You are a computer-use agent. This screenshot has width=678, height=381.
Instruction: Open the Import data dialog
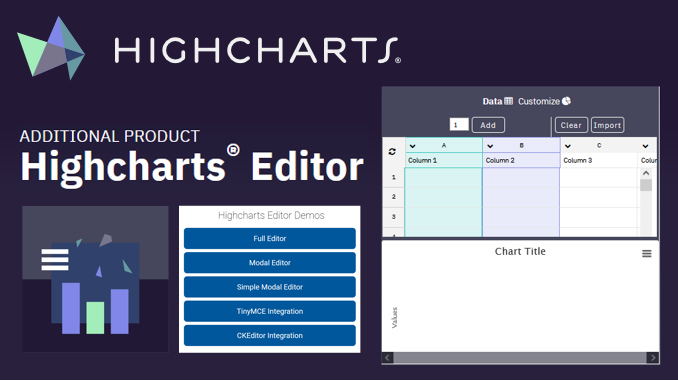pyautogui.click(x=607, y=125)
